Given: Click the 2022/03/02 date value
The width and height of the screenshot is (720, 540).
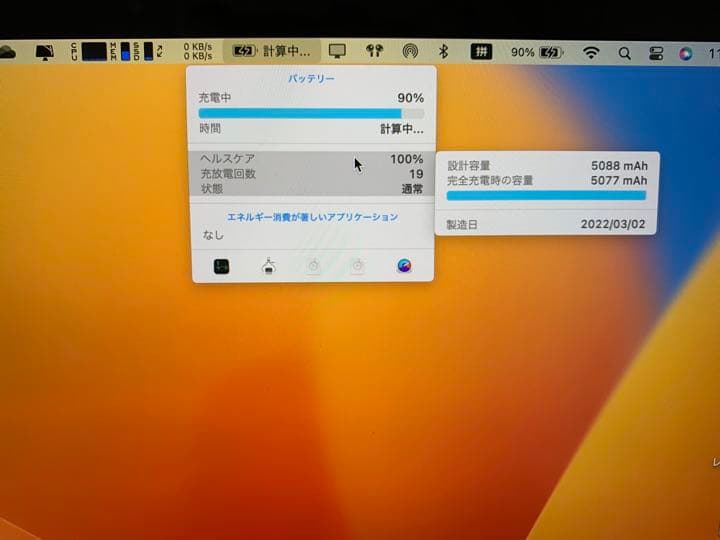Looking at the screenshot, I should tap(613, 224).
